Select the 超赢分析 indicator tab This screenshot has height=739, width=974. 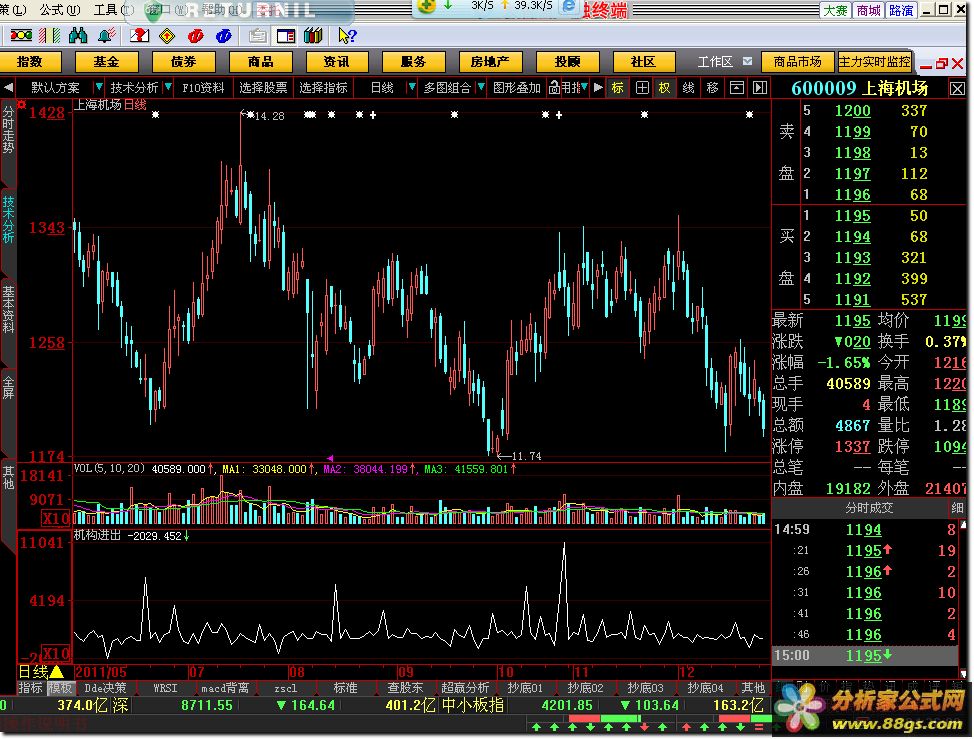pos(465,688)
